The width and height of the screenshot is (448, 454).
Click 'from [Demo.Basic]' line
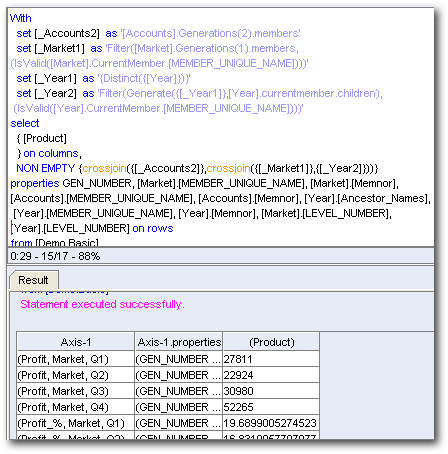(x=54, y=242)
